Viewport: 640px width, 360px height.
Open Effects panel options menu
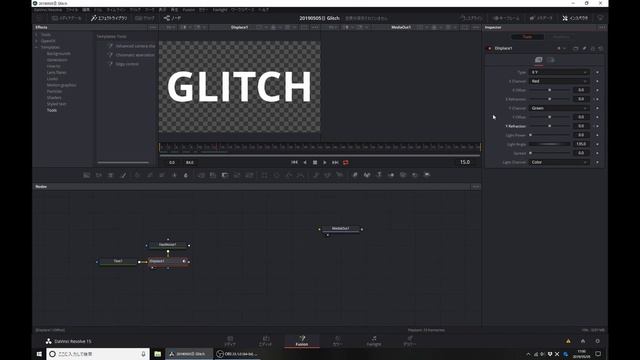tap(153, 27)
